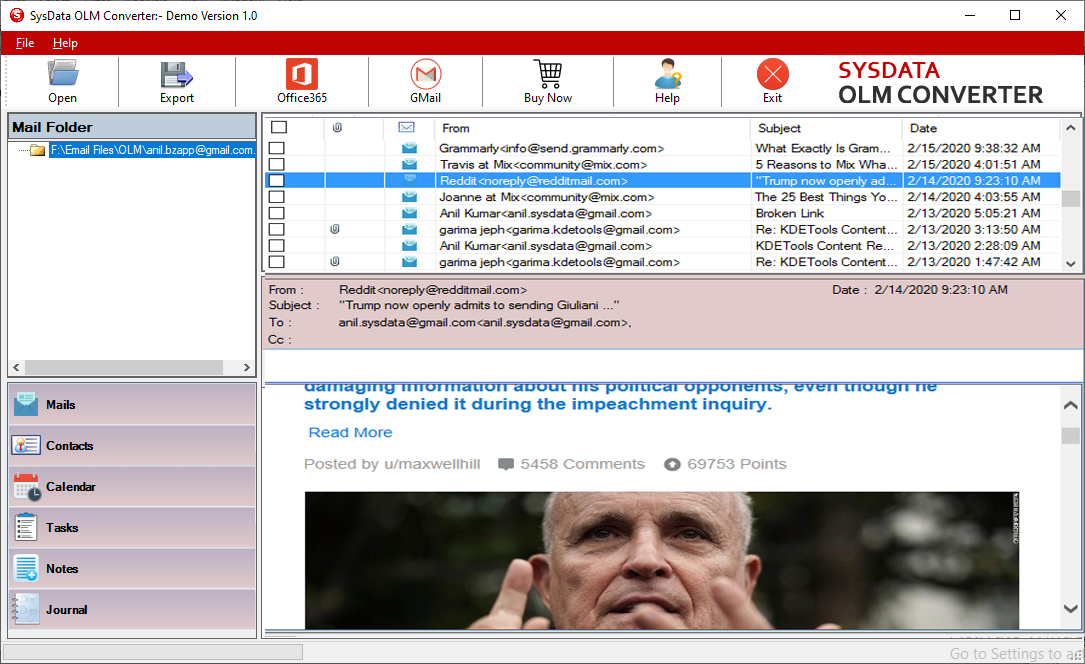Check the Broken Link email checkbox
The height and width of the screenshot is (664, 1085).
point(277,213)
